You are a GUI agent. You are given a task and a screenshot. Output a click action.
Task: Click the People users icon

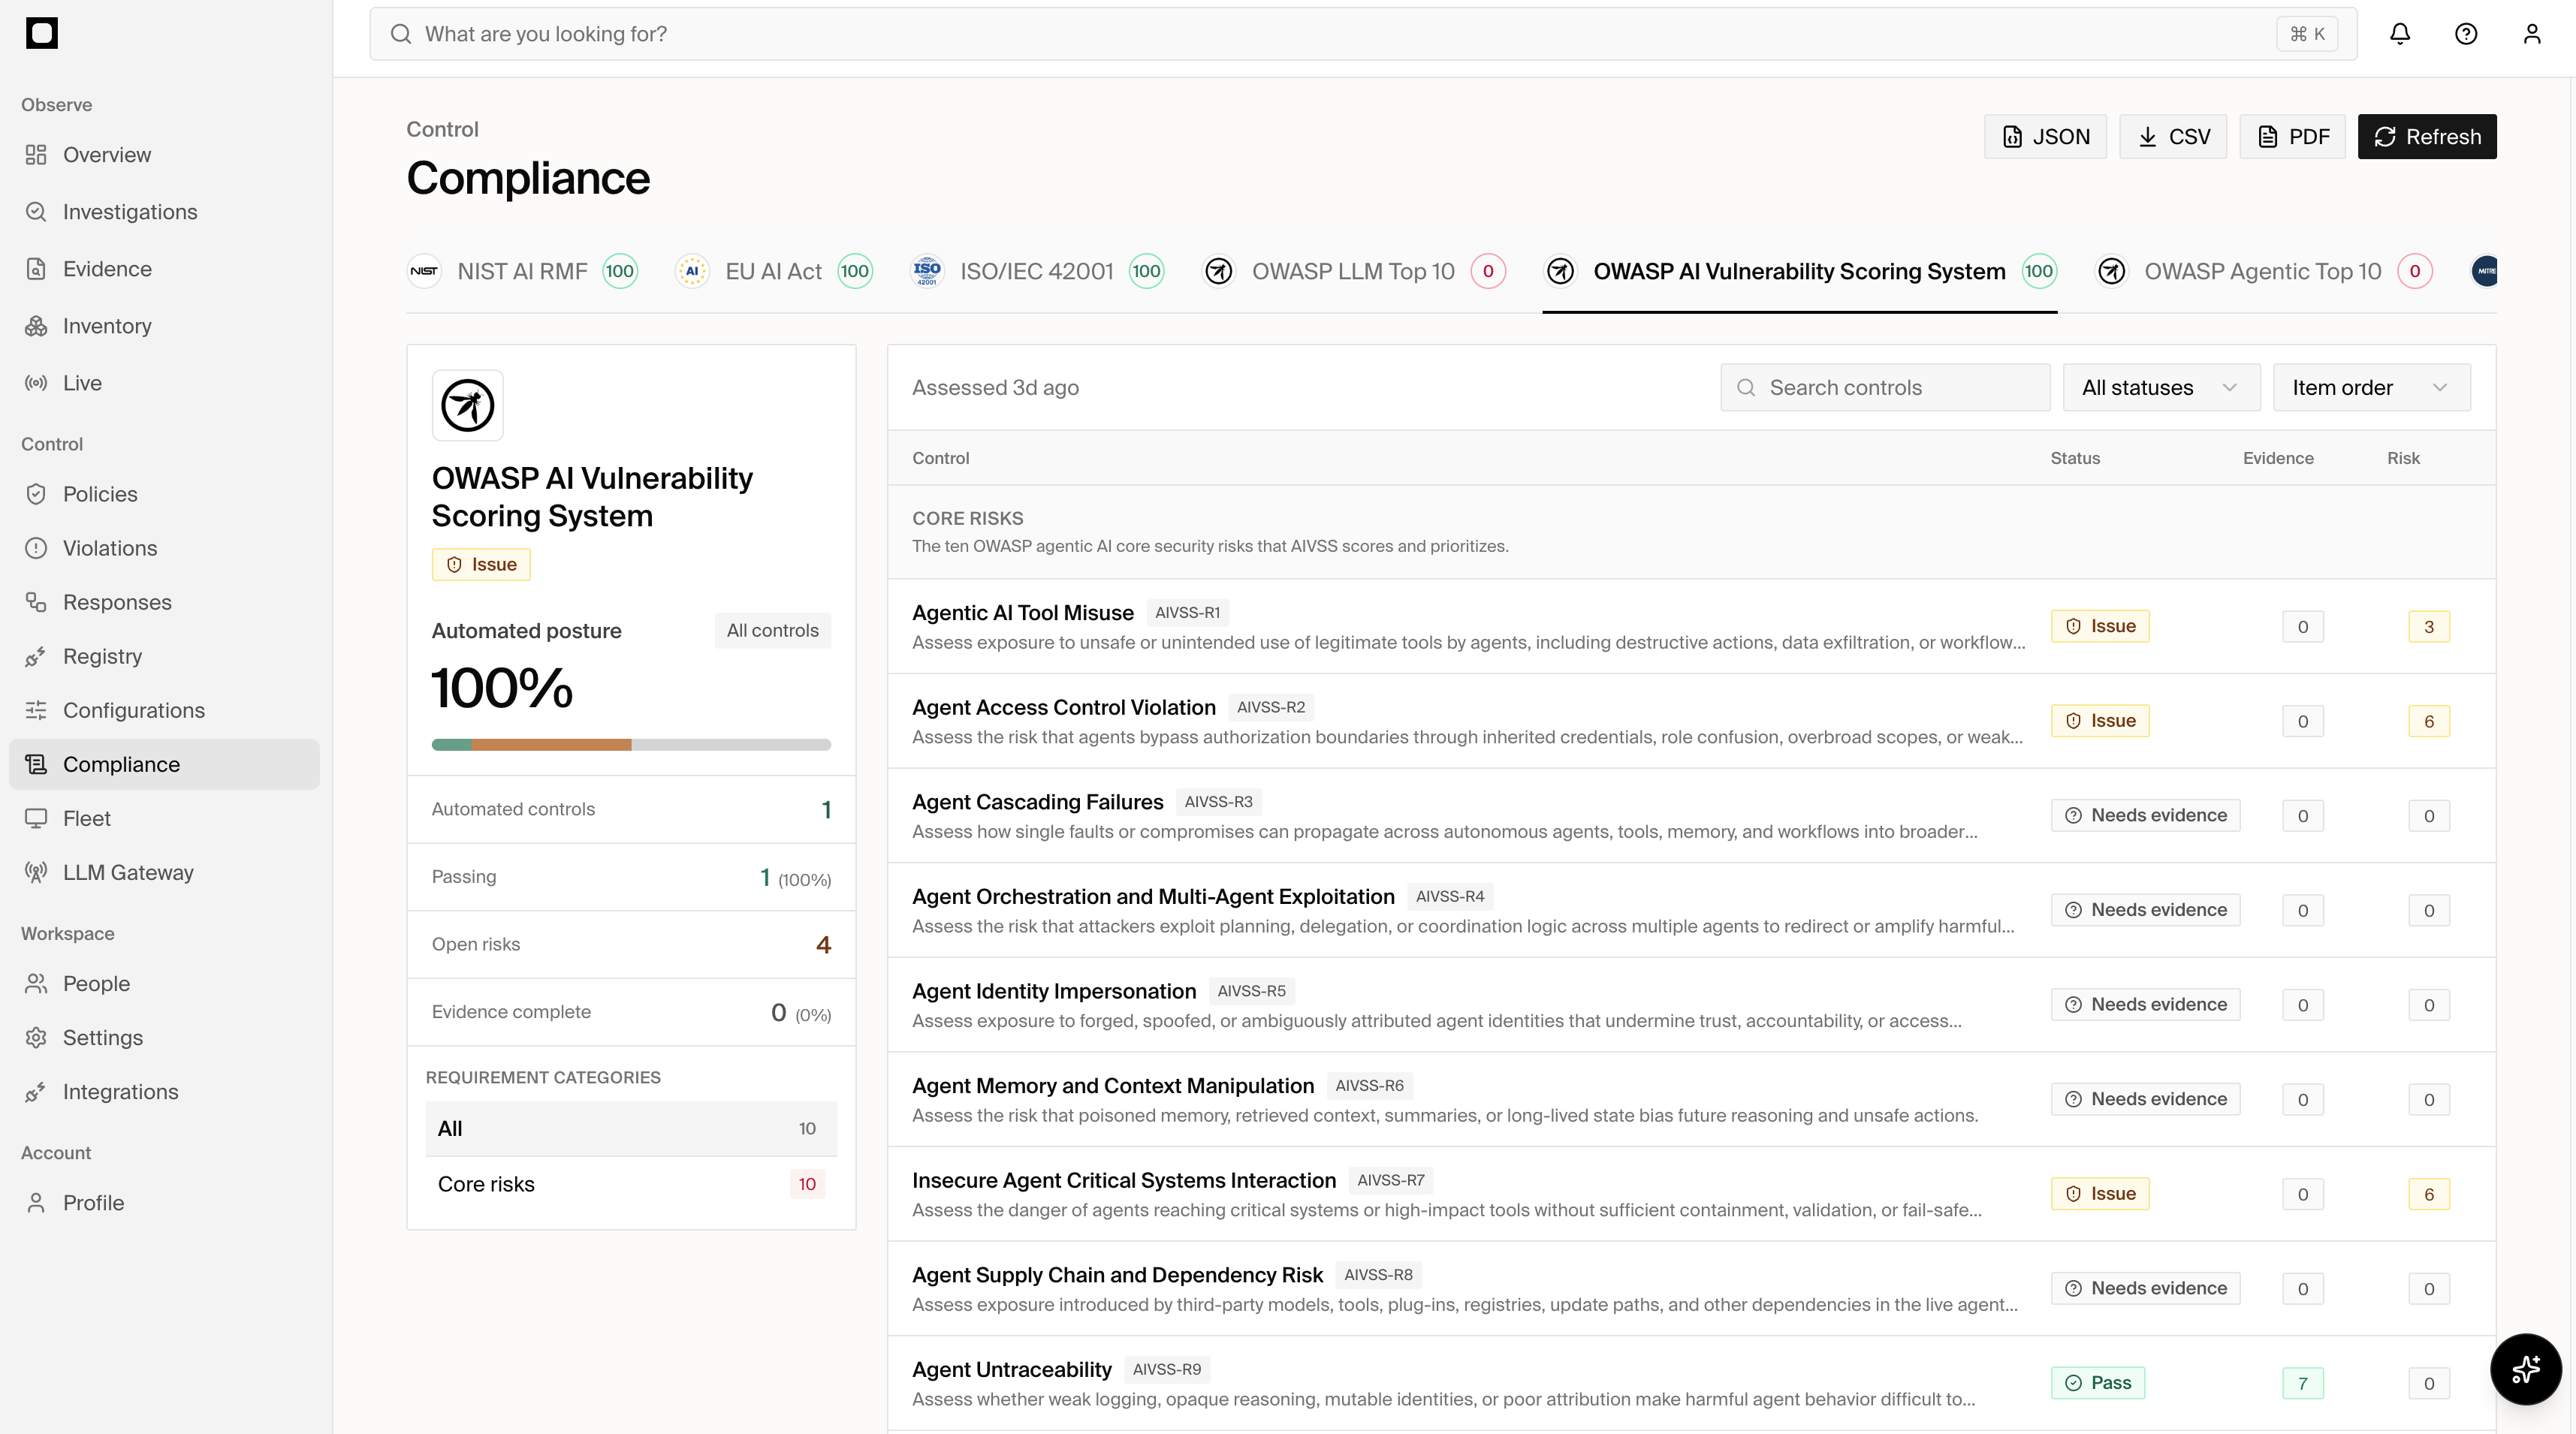pyautogui.click(x=36, y=984)
